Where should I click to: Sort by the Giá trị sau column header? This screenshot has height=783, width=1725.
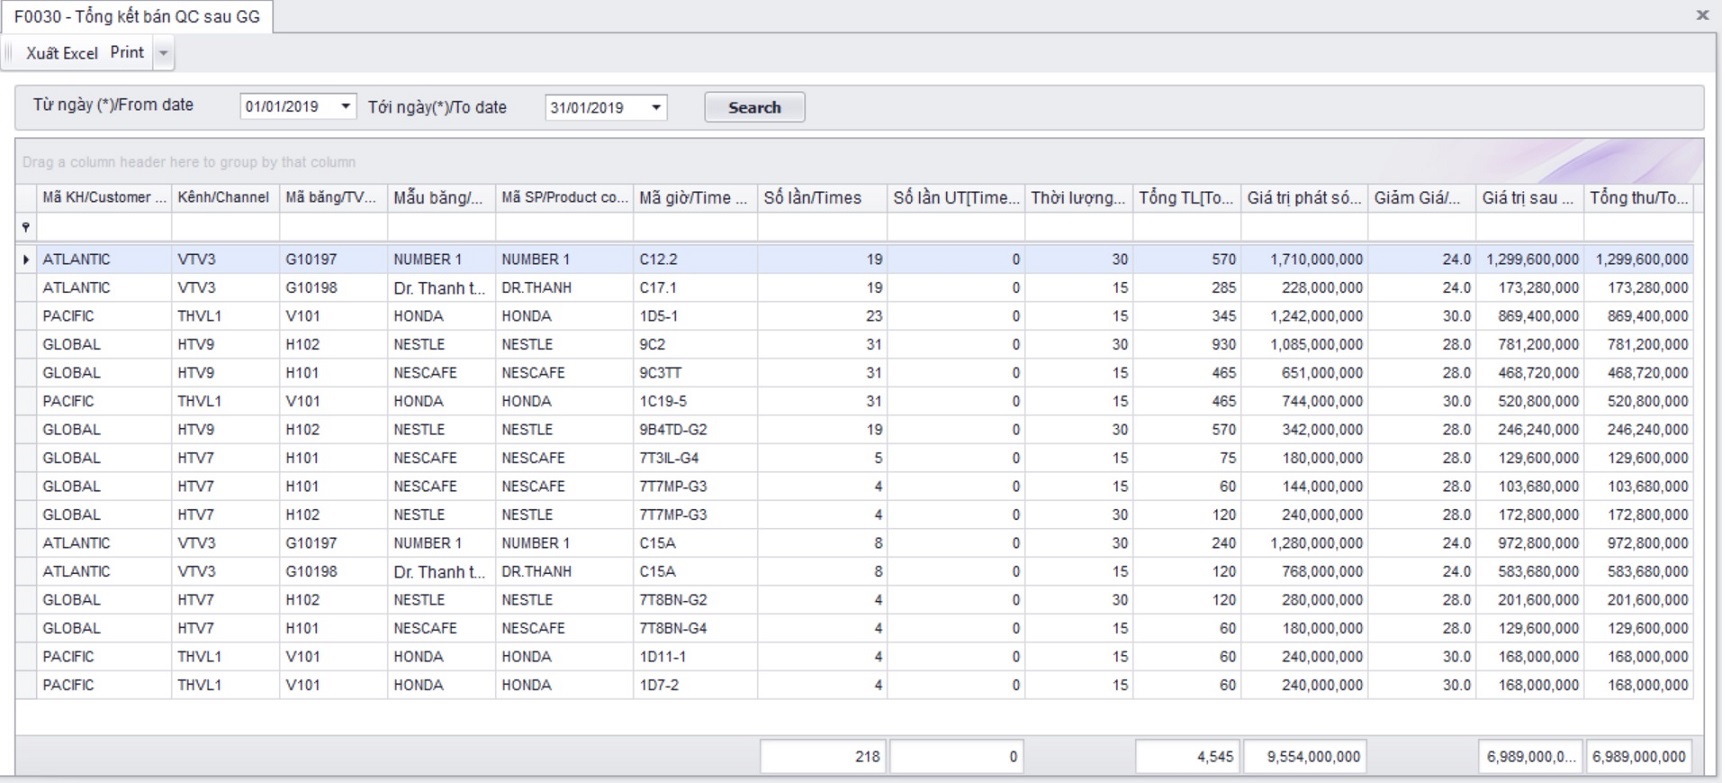(1530, 198)
